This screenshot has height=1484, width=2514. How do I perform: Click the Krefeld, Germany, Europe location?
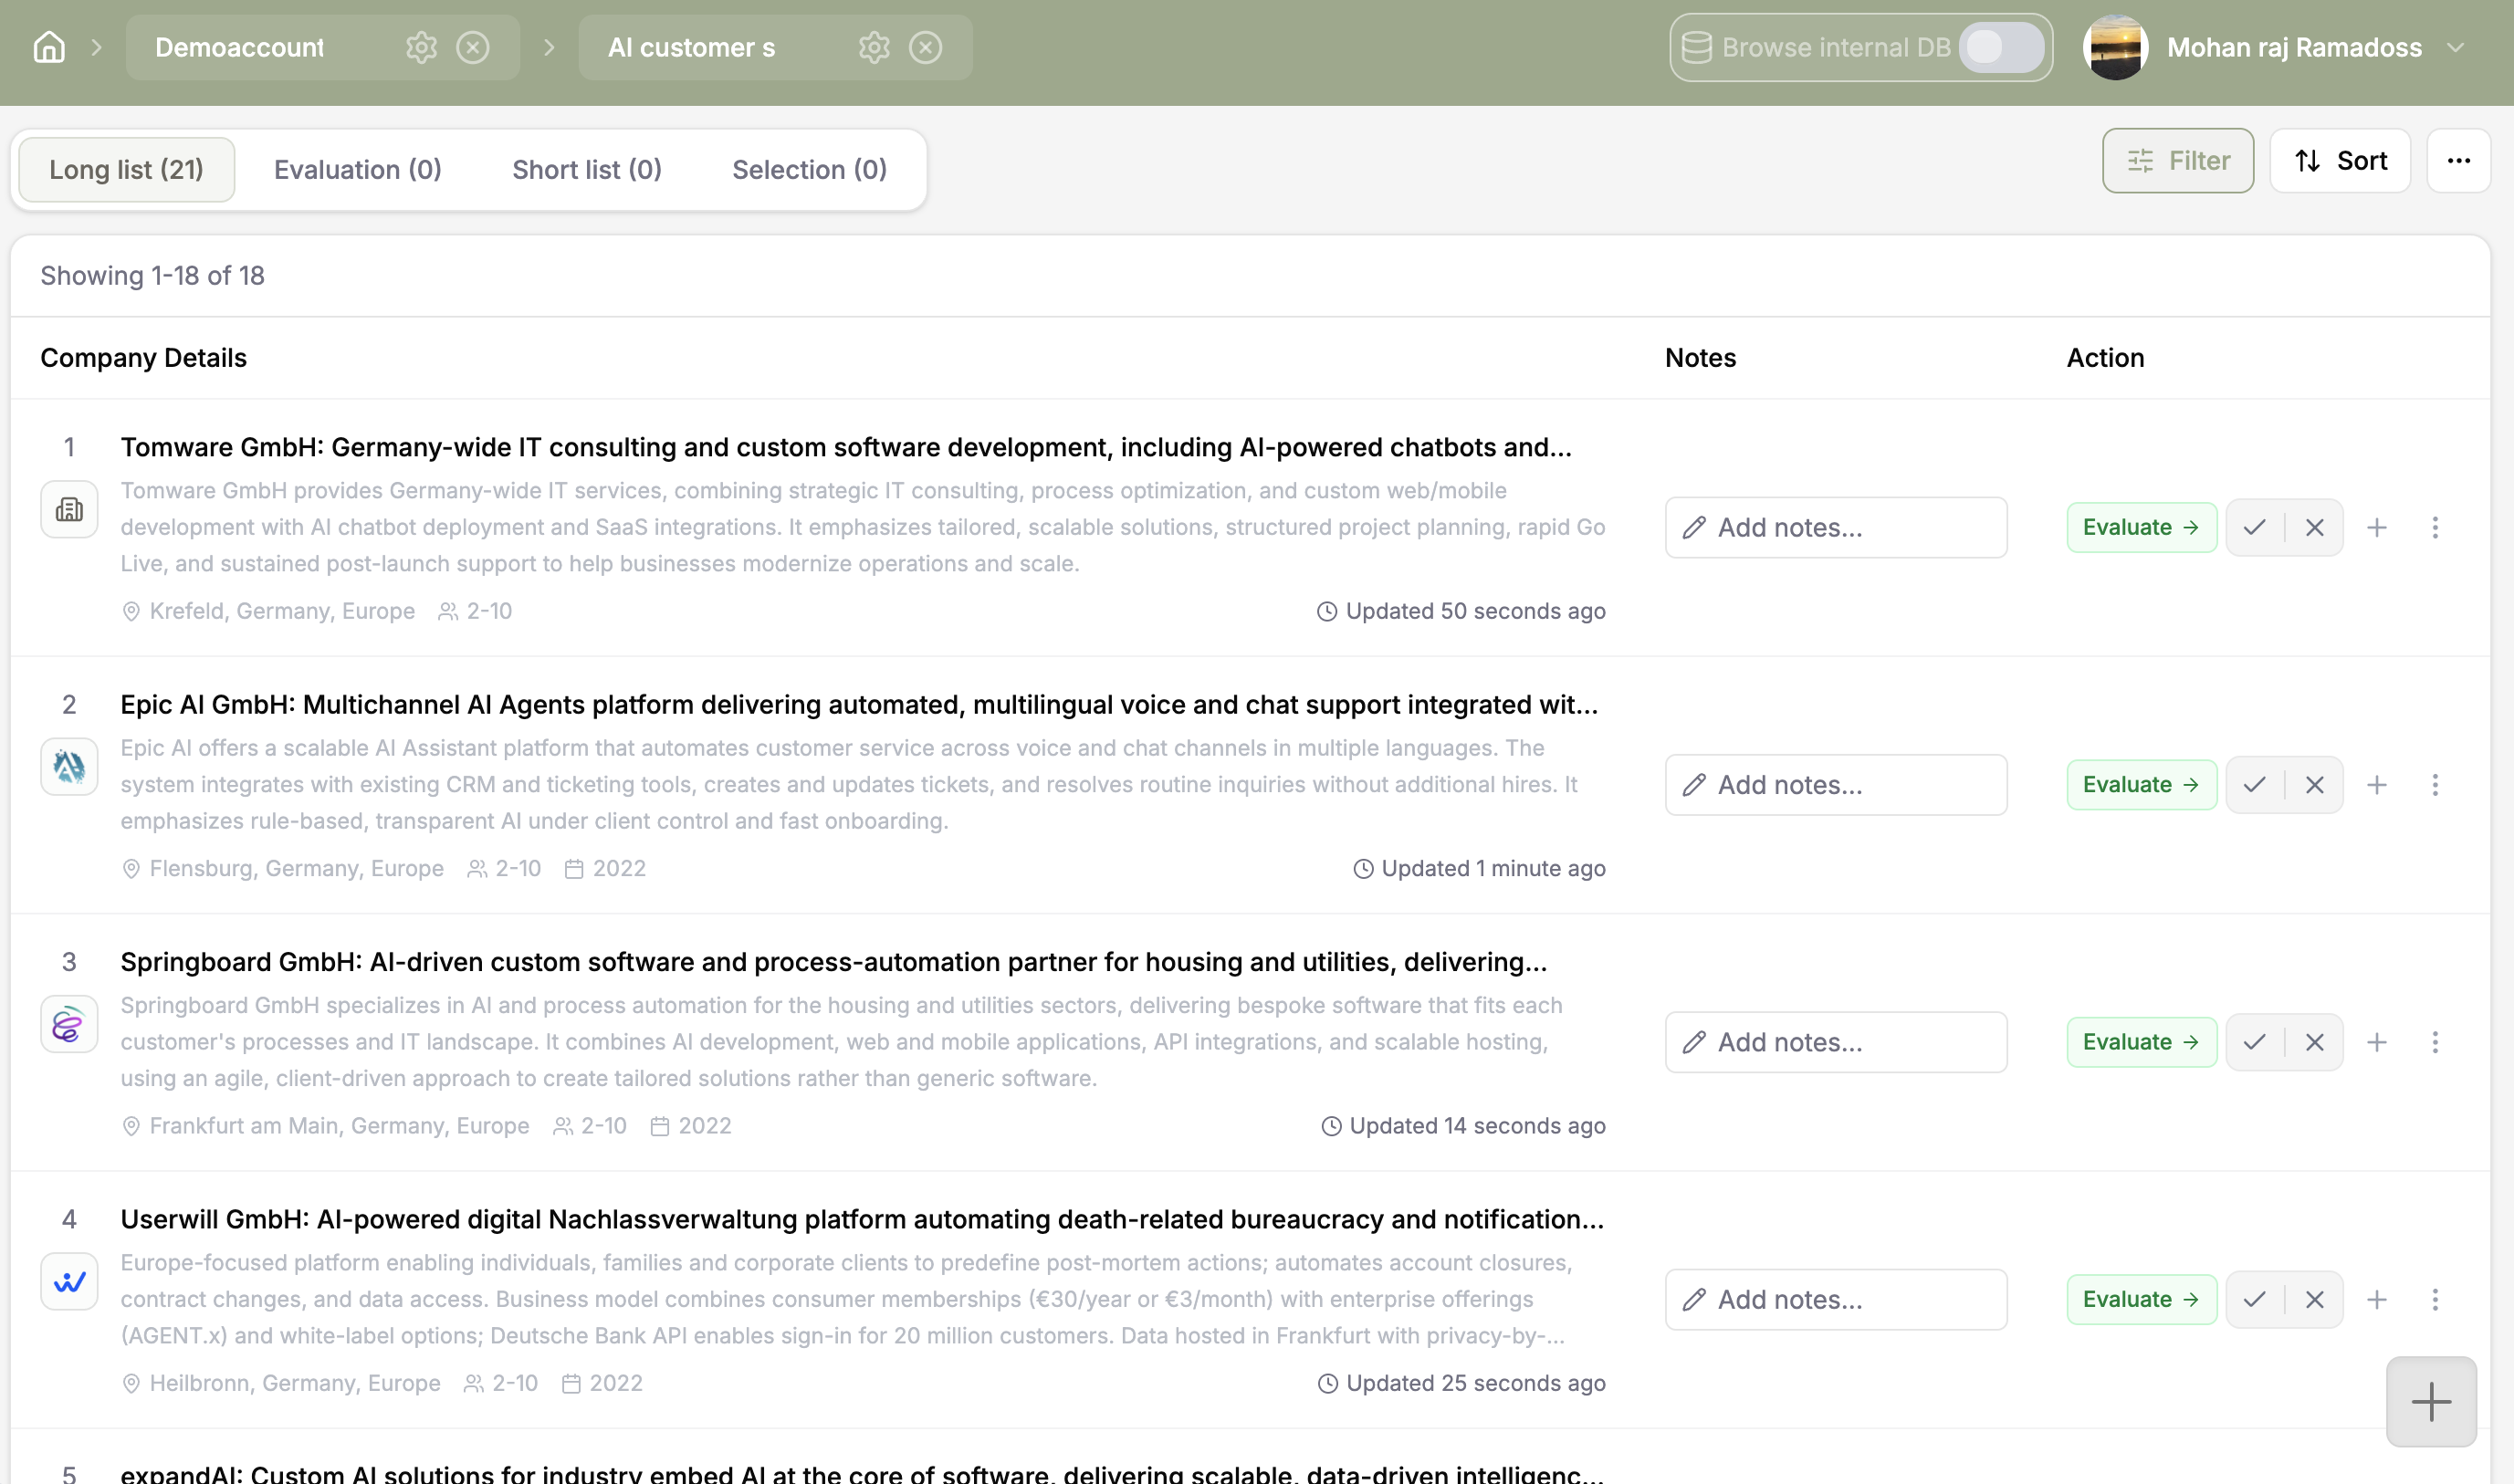282,611
